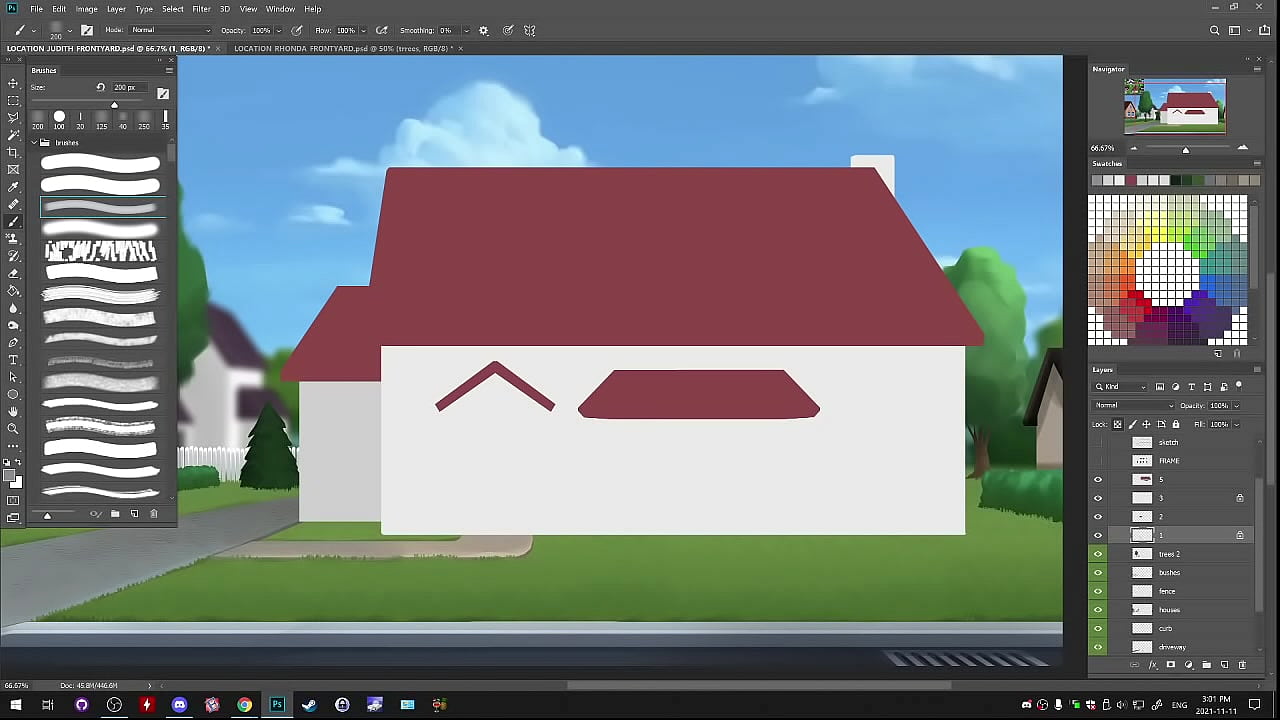Open the layer blend mode dropdown
This screenshot has width=1280, height=720.
click(1134, 405)
